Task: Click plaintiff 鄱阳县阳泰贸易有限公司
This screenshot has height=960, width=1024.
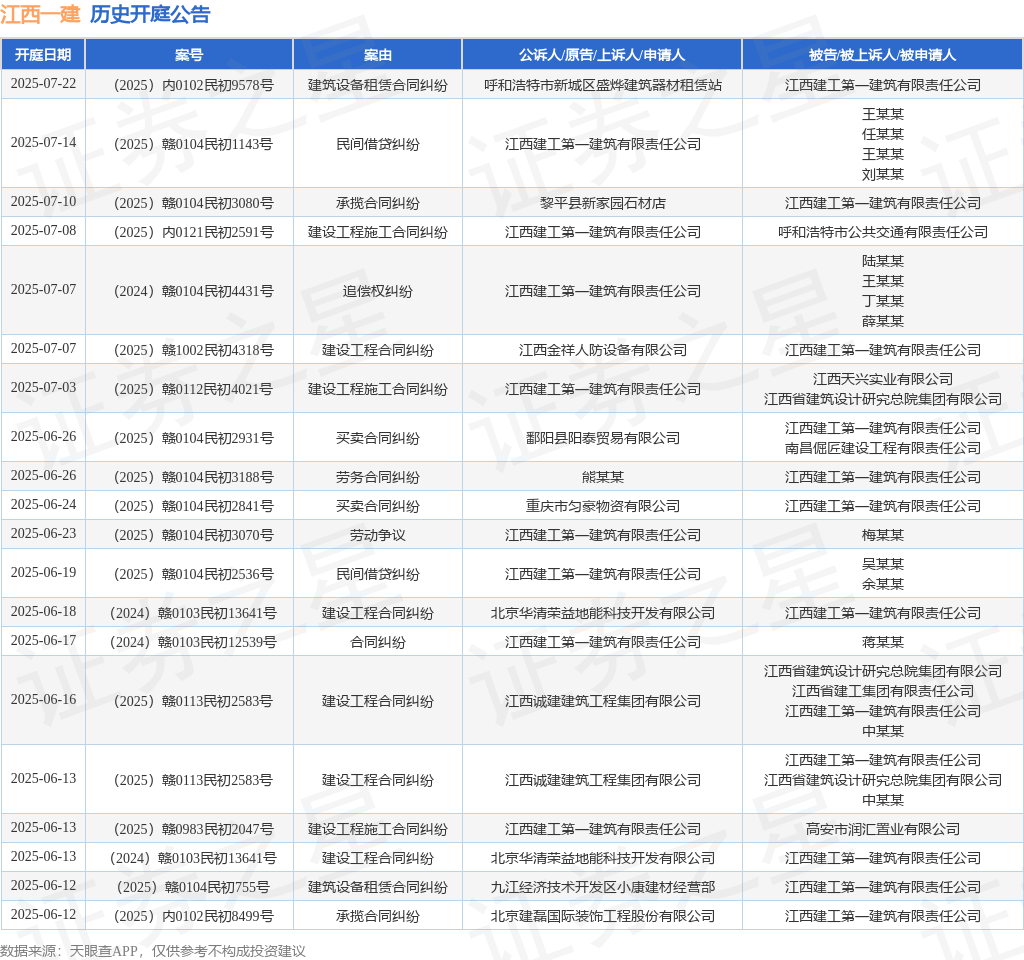Action: 602,438
